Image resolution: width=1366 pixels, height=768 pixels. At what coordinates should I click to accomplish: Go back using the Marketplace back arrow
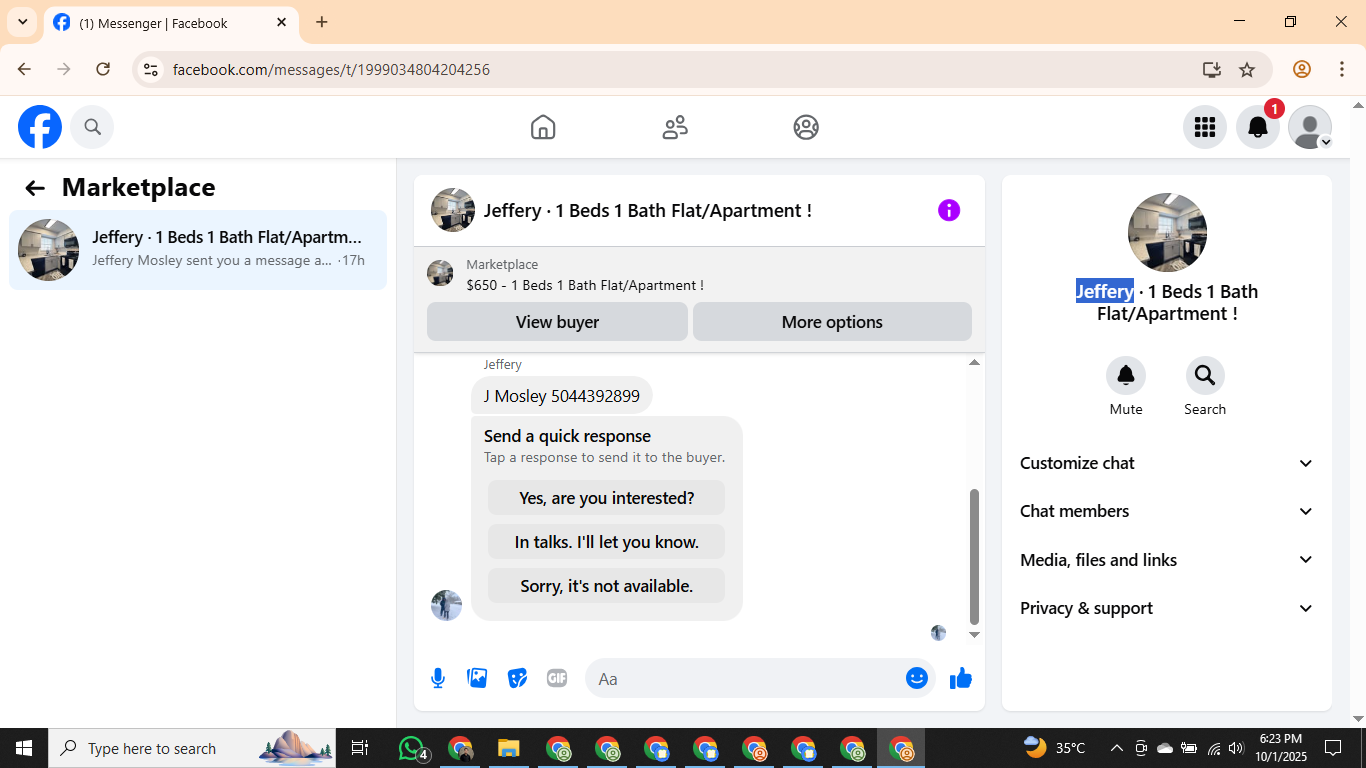click(35, 188)
